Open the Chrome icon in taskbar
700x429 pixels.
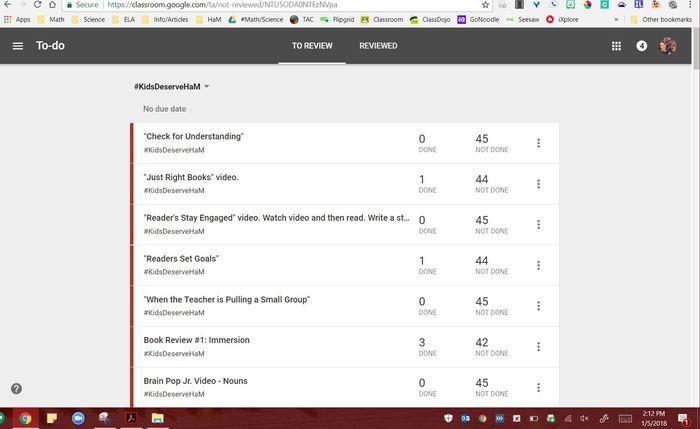coord(26,418)
